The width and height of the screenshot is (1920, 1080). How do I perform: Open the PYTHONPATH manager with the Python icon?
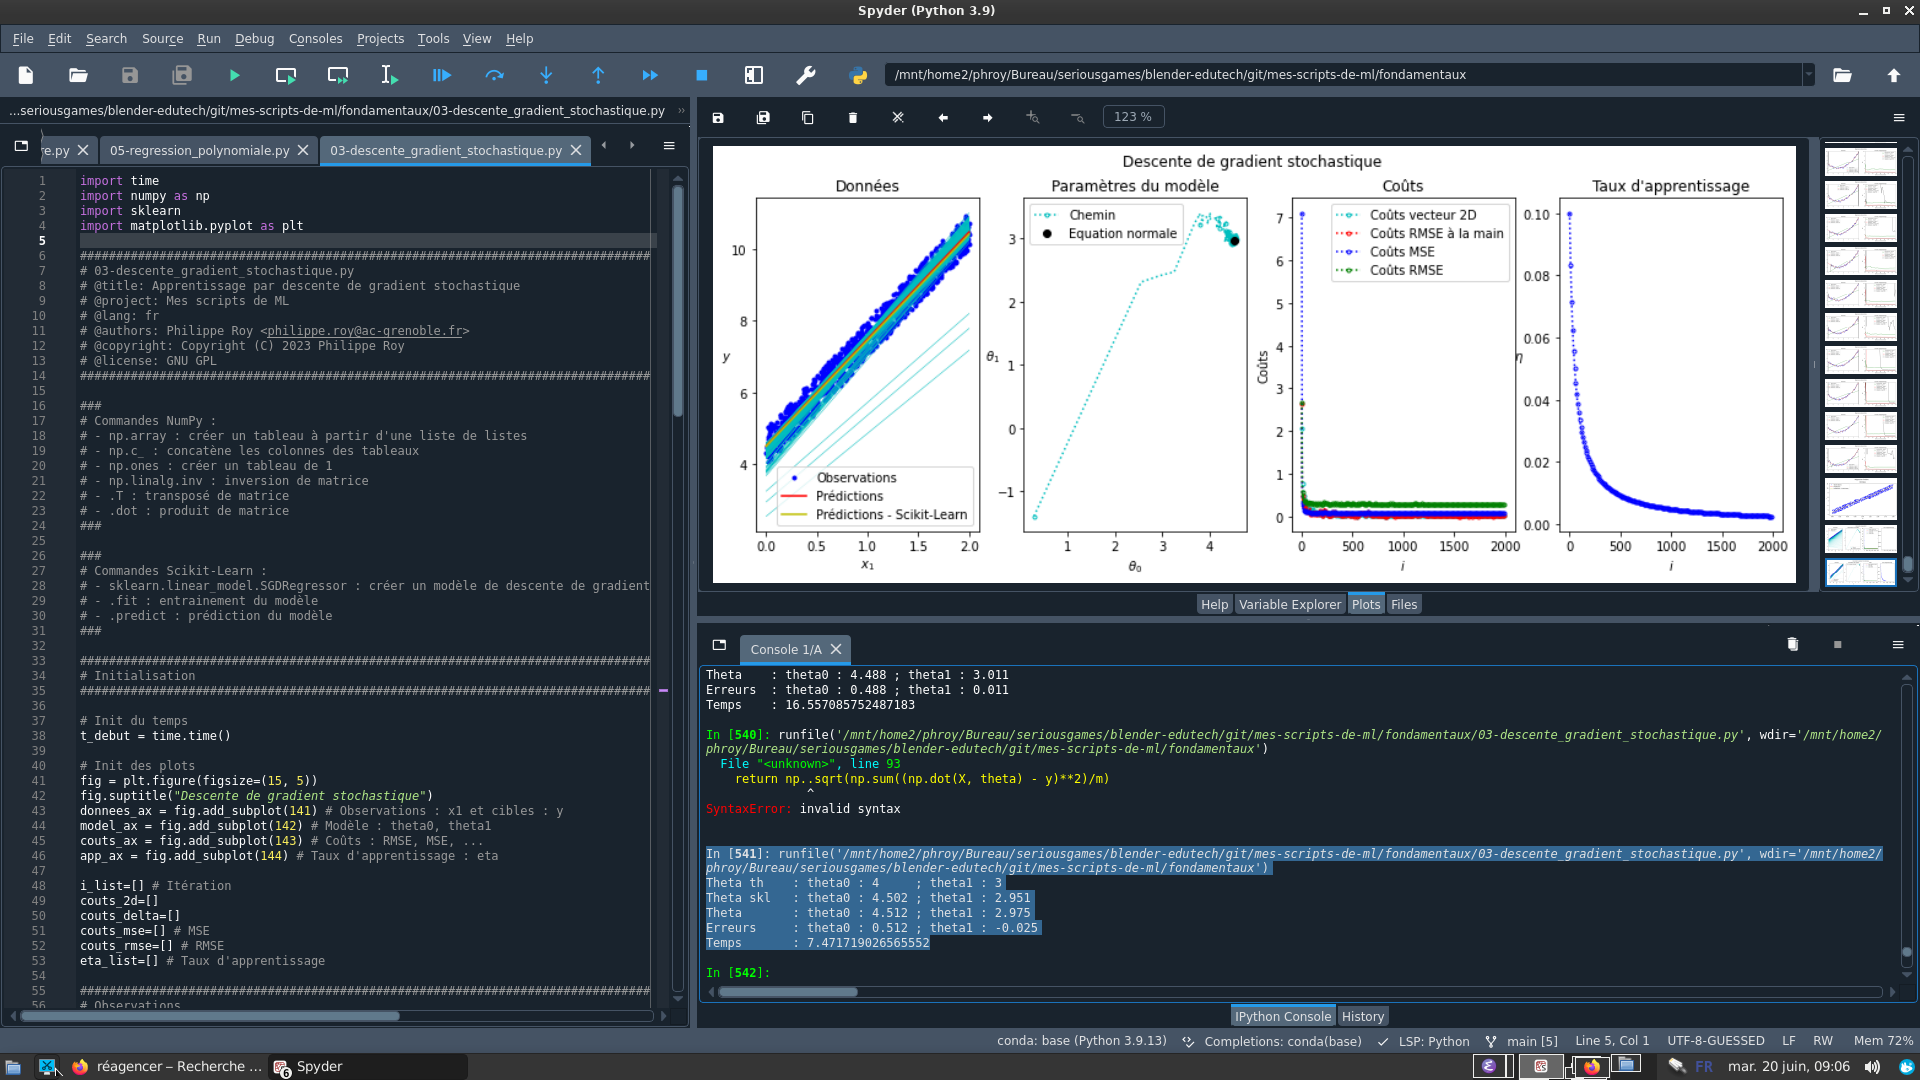click(x=858, y=75)
